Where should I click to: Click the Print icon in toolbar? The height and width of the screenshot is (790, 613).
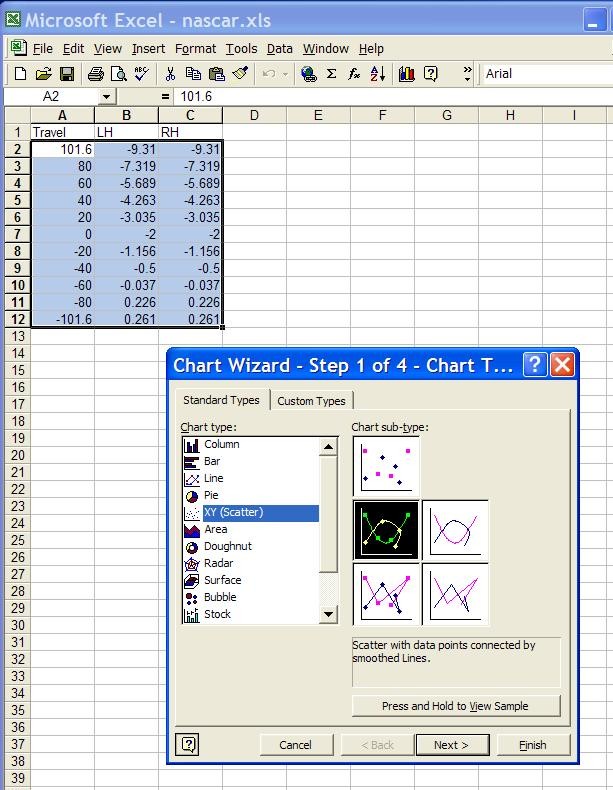96,74
